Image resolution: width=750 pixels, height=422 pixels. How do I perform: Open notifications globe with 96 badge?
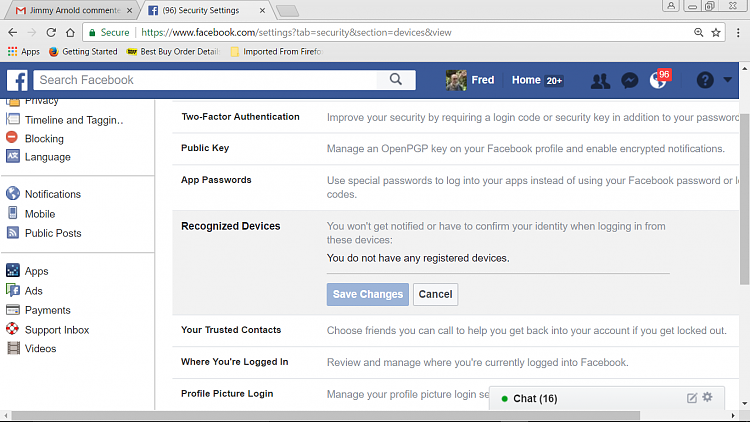pos(660,79)
